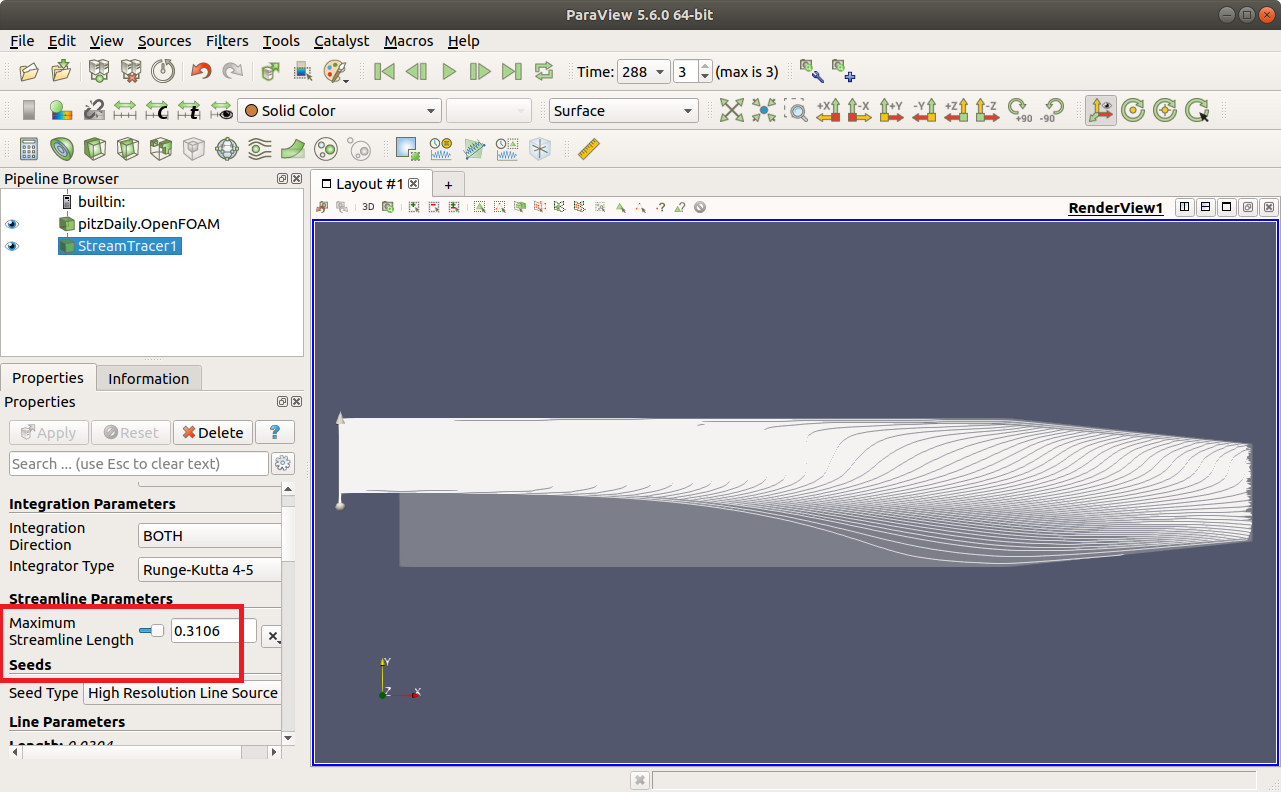This screenshot has height=792, width=1281.
Task: Rescale to data range over time
Action: coord(189,110)
